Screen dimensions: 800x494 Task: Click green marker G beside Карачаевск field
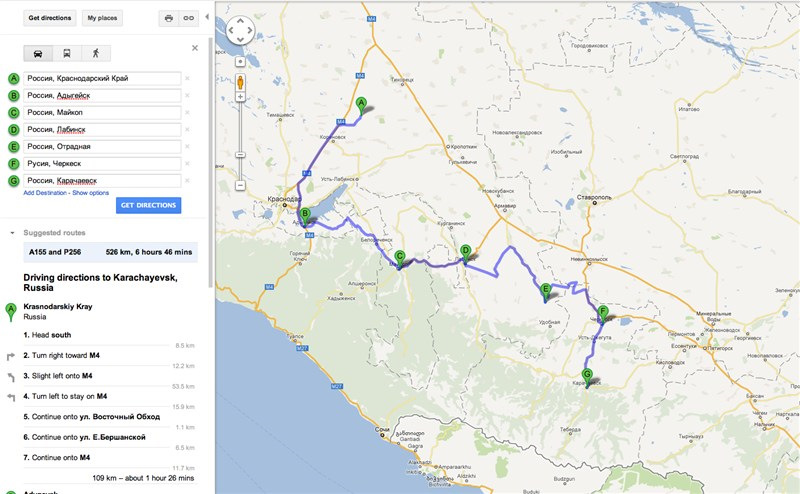pyautogui.click(x=14, y=181)
